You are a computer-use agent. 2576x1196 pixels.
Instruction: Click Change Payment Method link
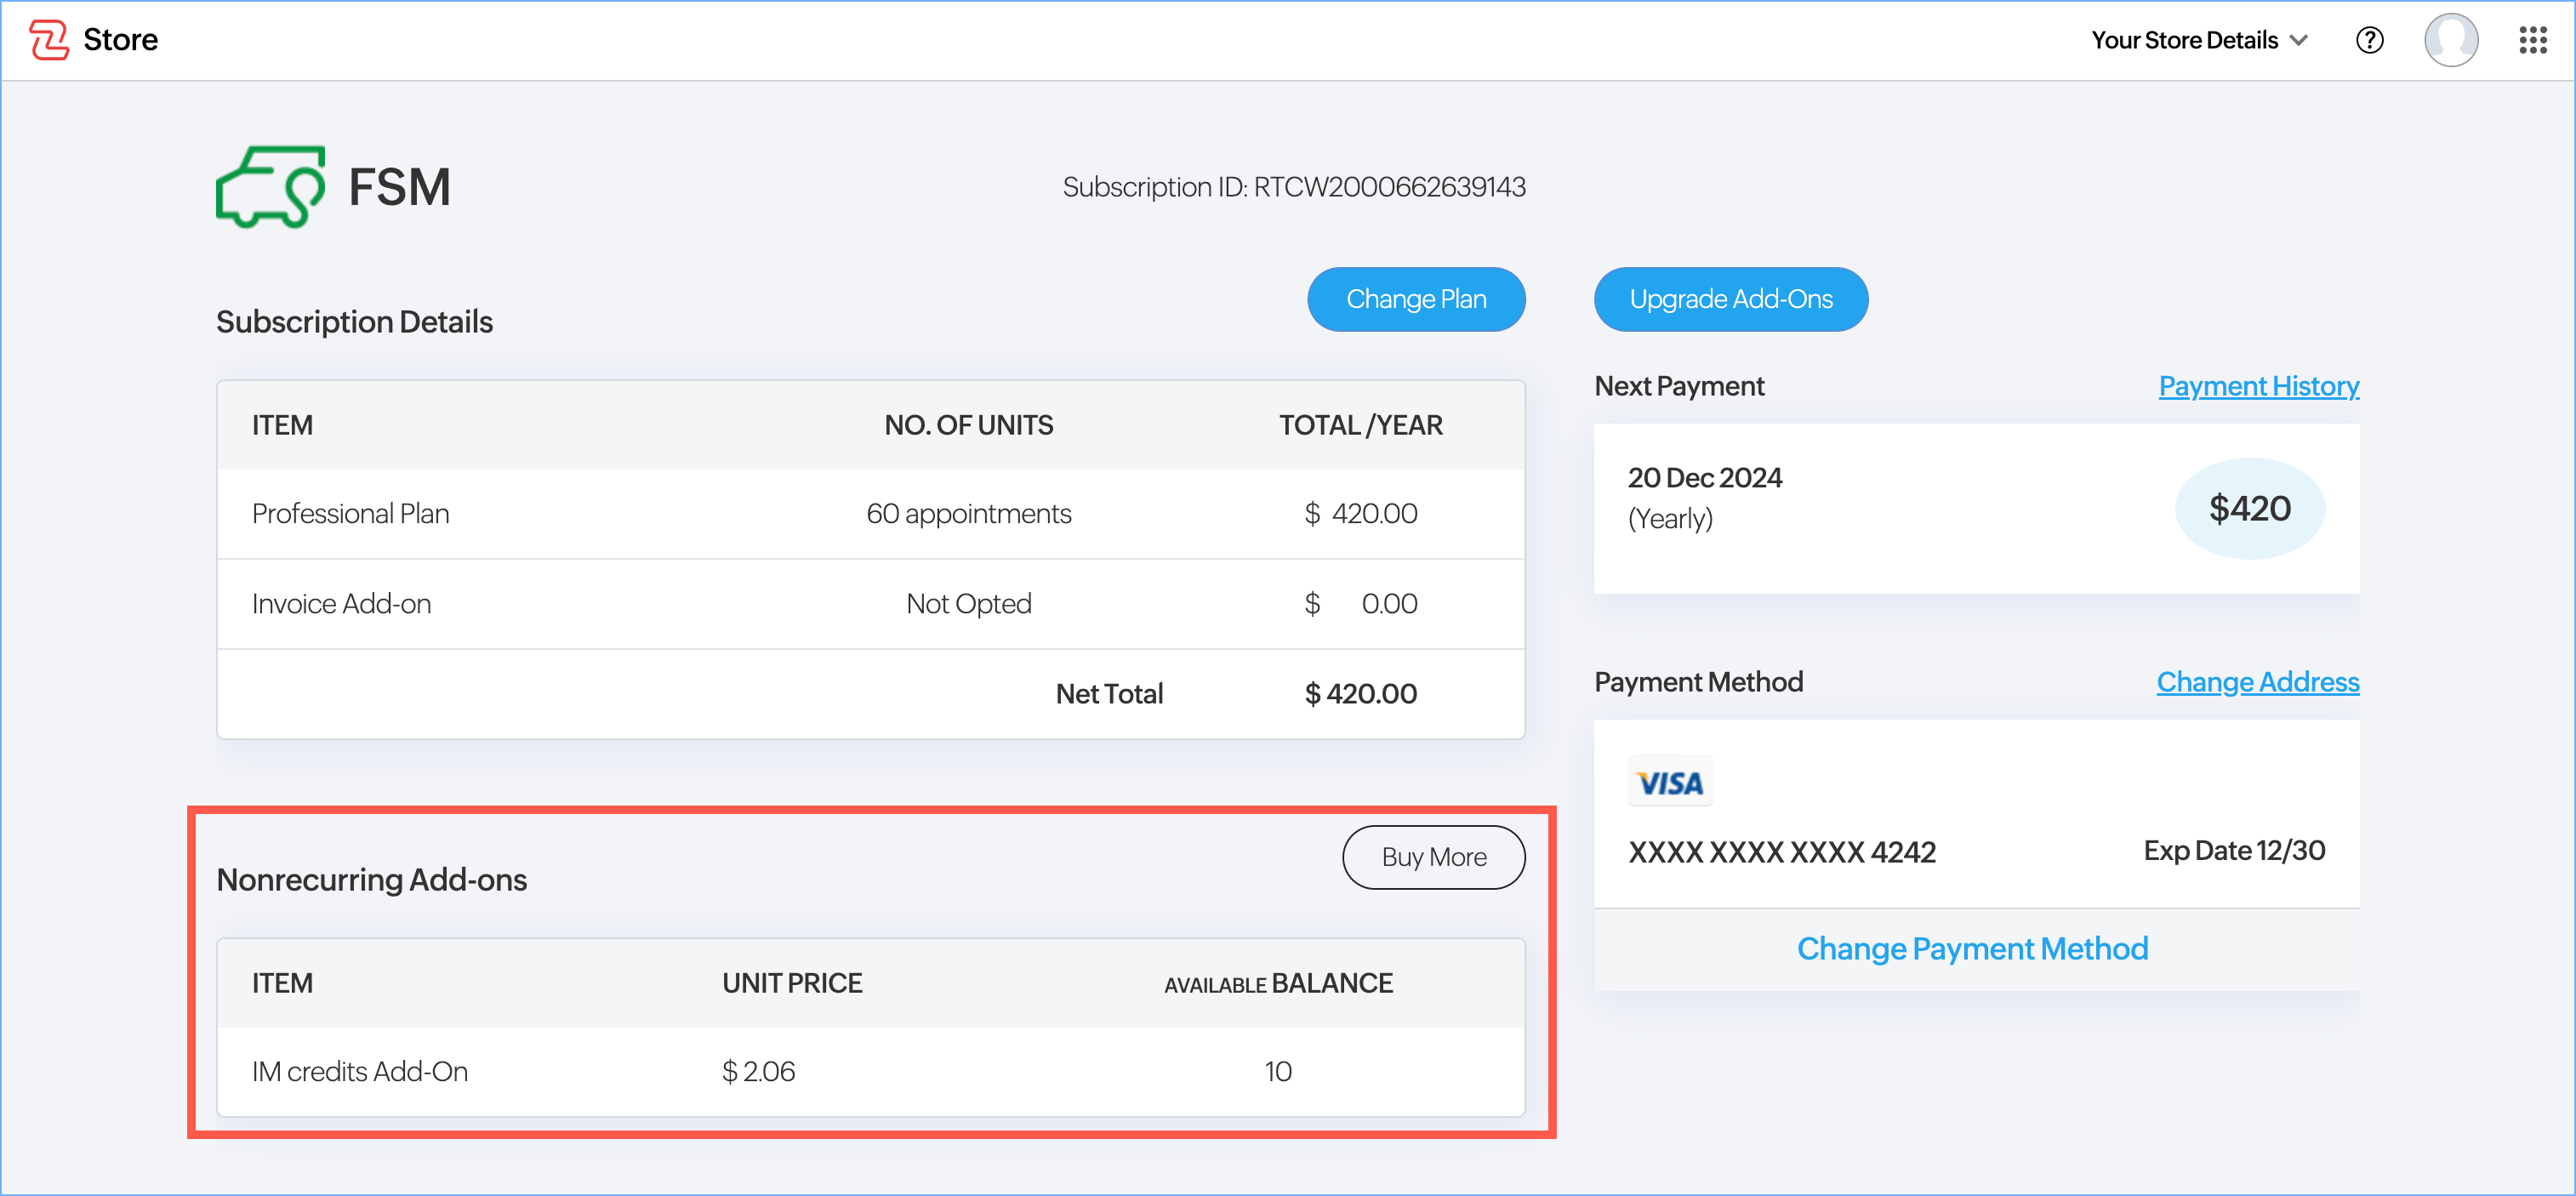click(1972, 948)
